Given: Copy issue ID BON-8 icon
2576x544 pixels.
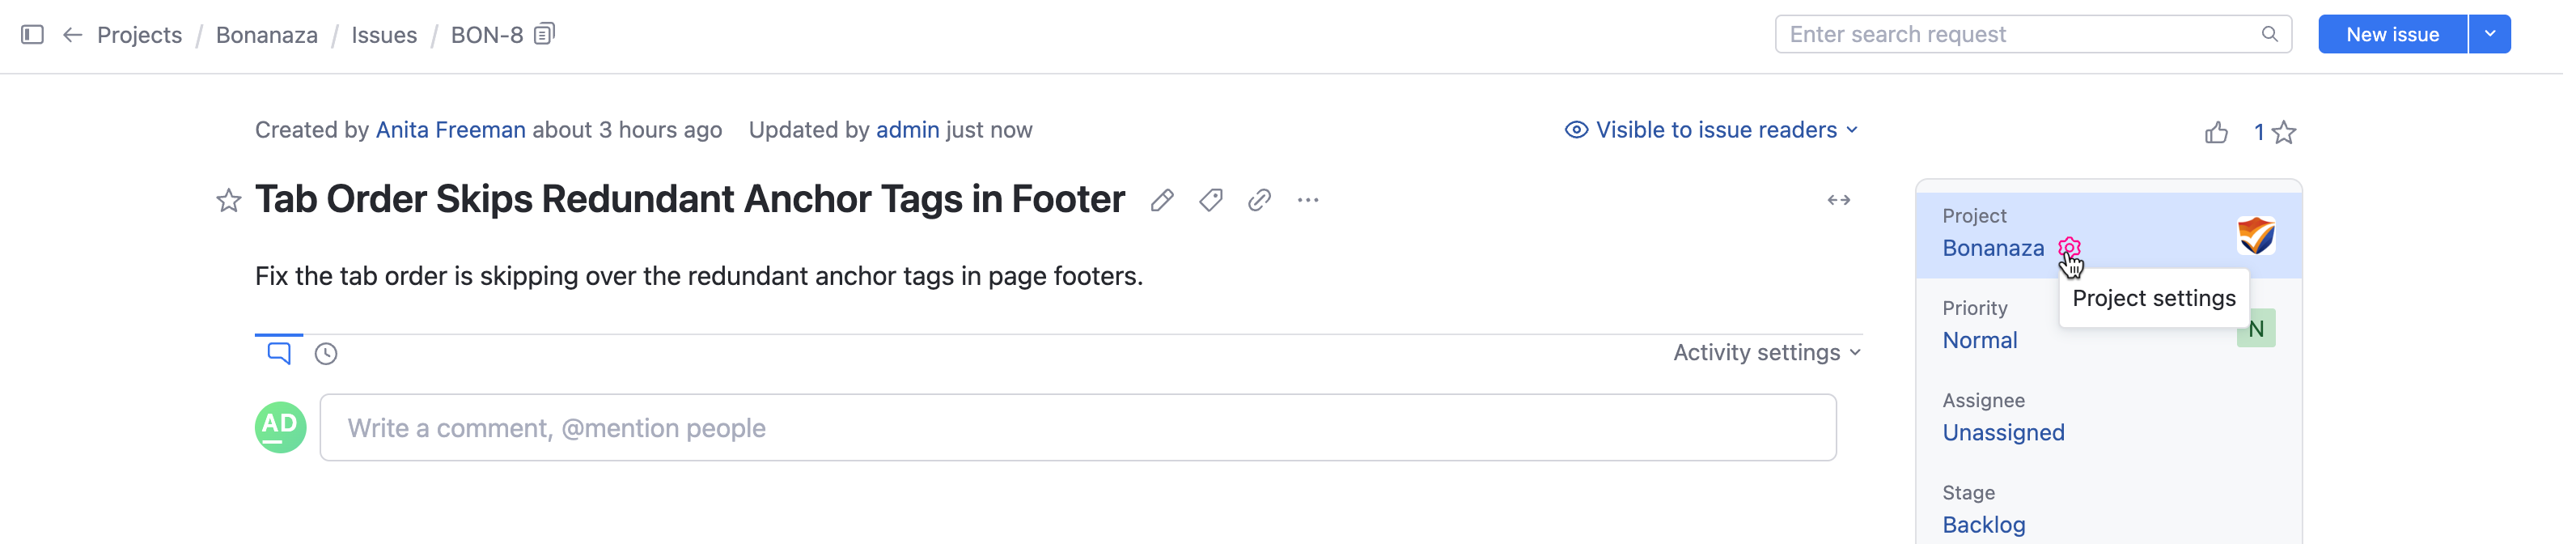Looking at the screenshot, I should click(x=544, y=35).
